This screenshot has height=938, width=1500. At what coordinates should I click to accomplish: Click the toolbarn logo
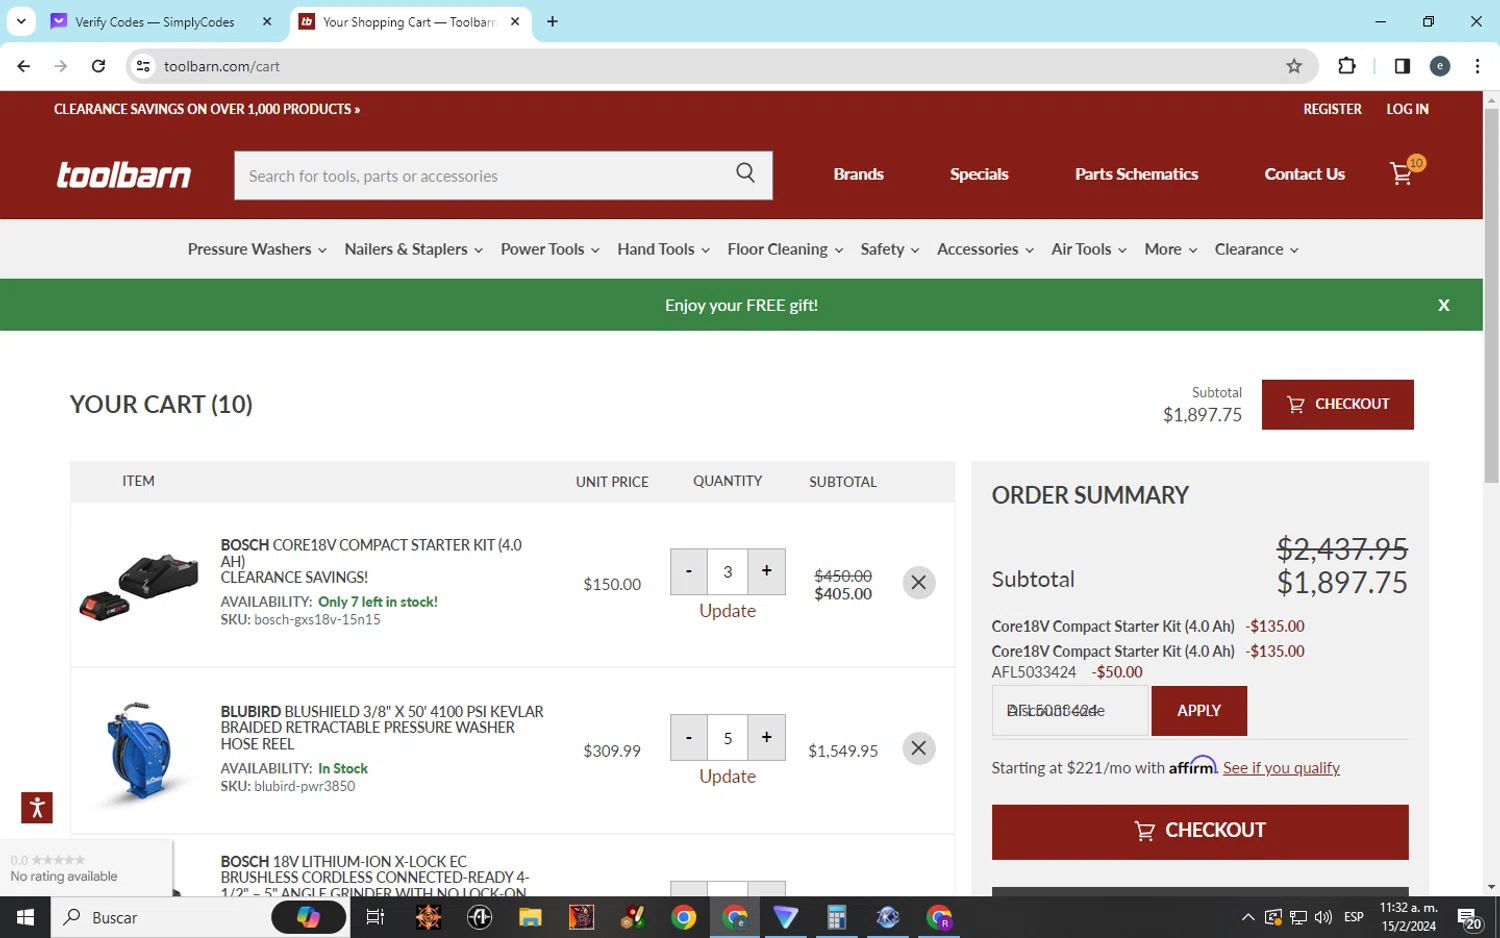pos(124,175)
